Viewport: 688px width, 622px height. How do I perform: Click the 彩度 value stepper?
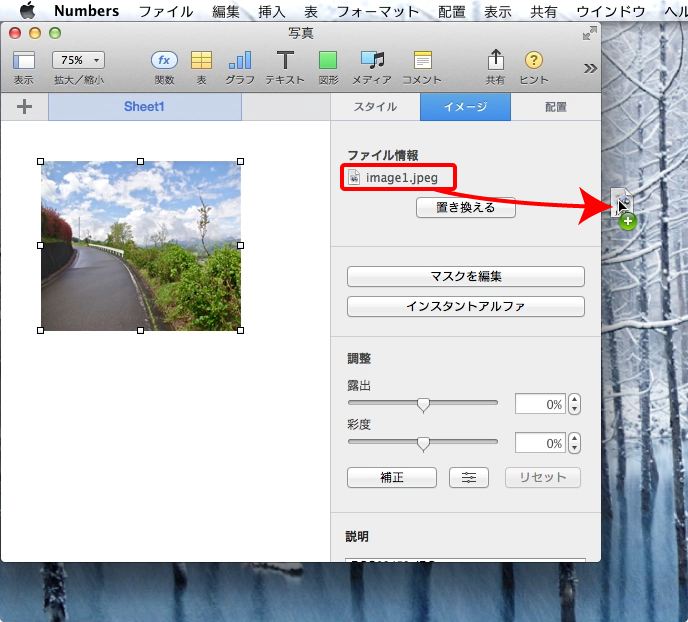[x=574, y=443]
